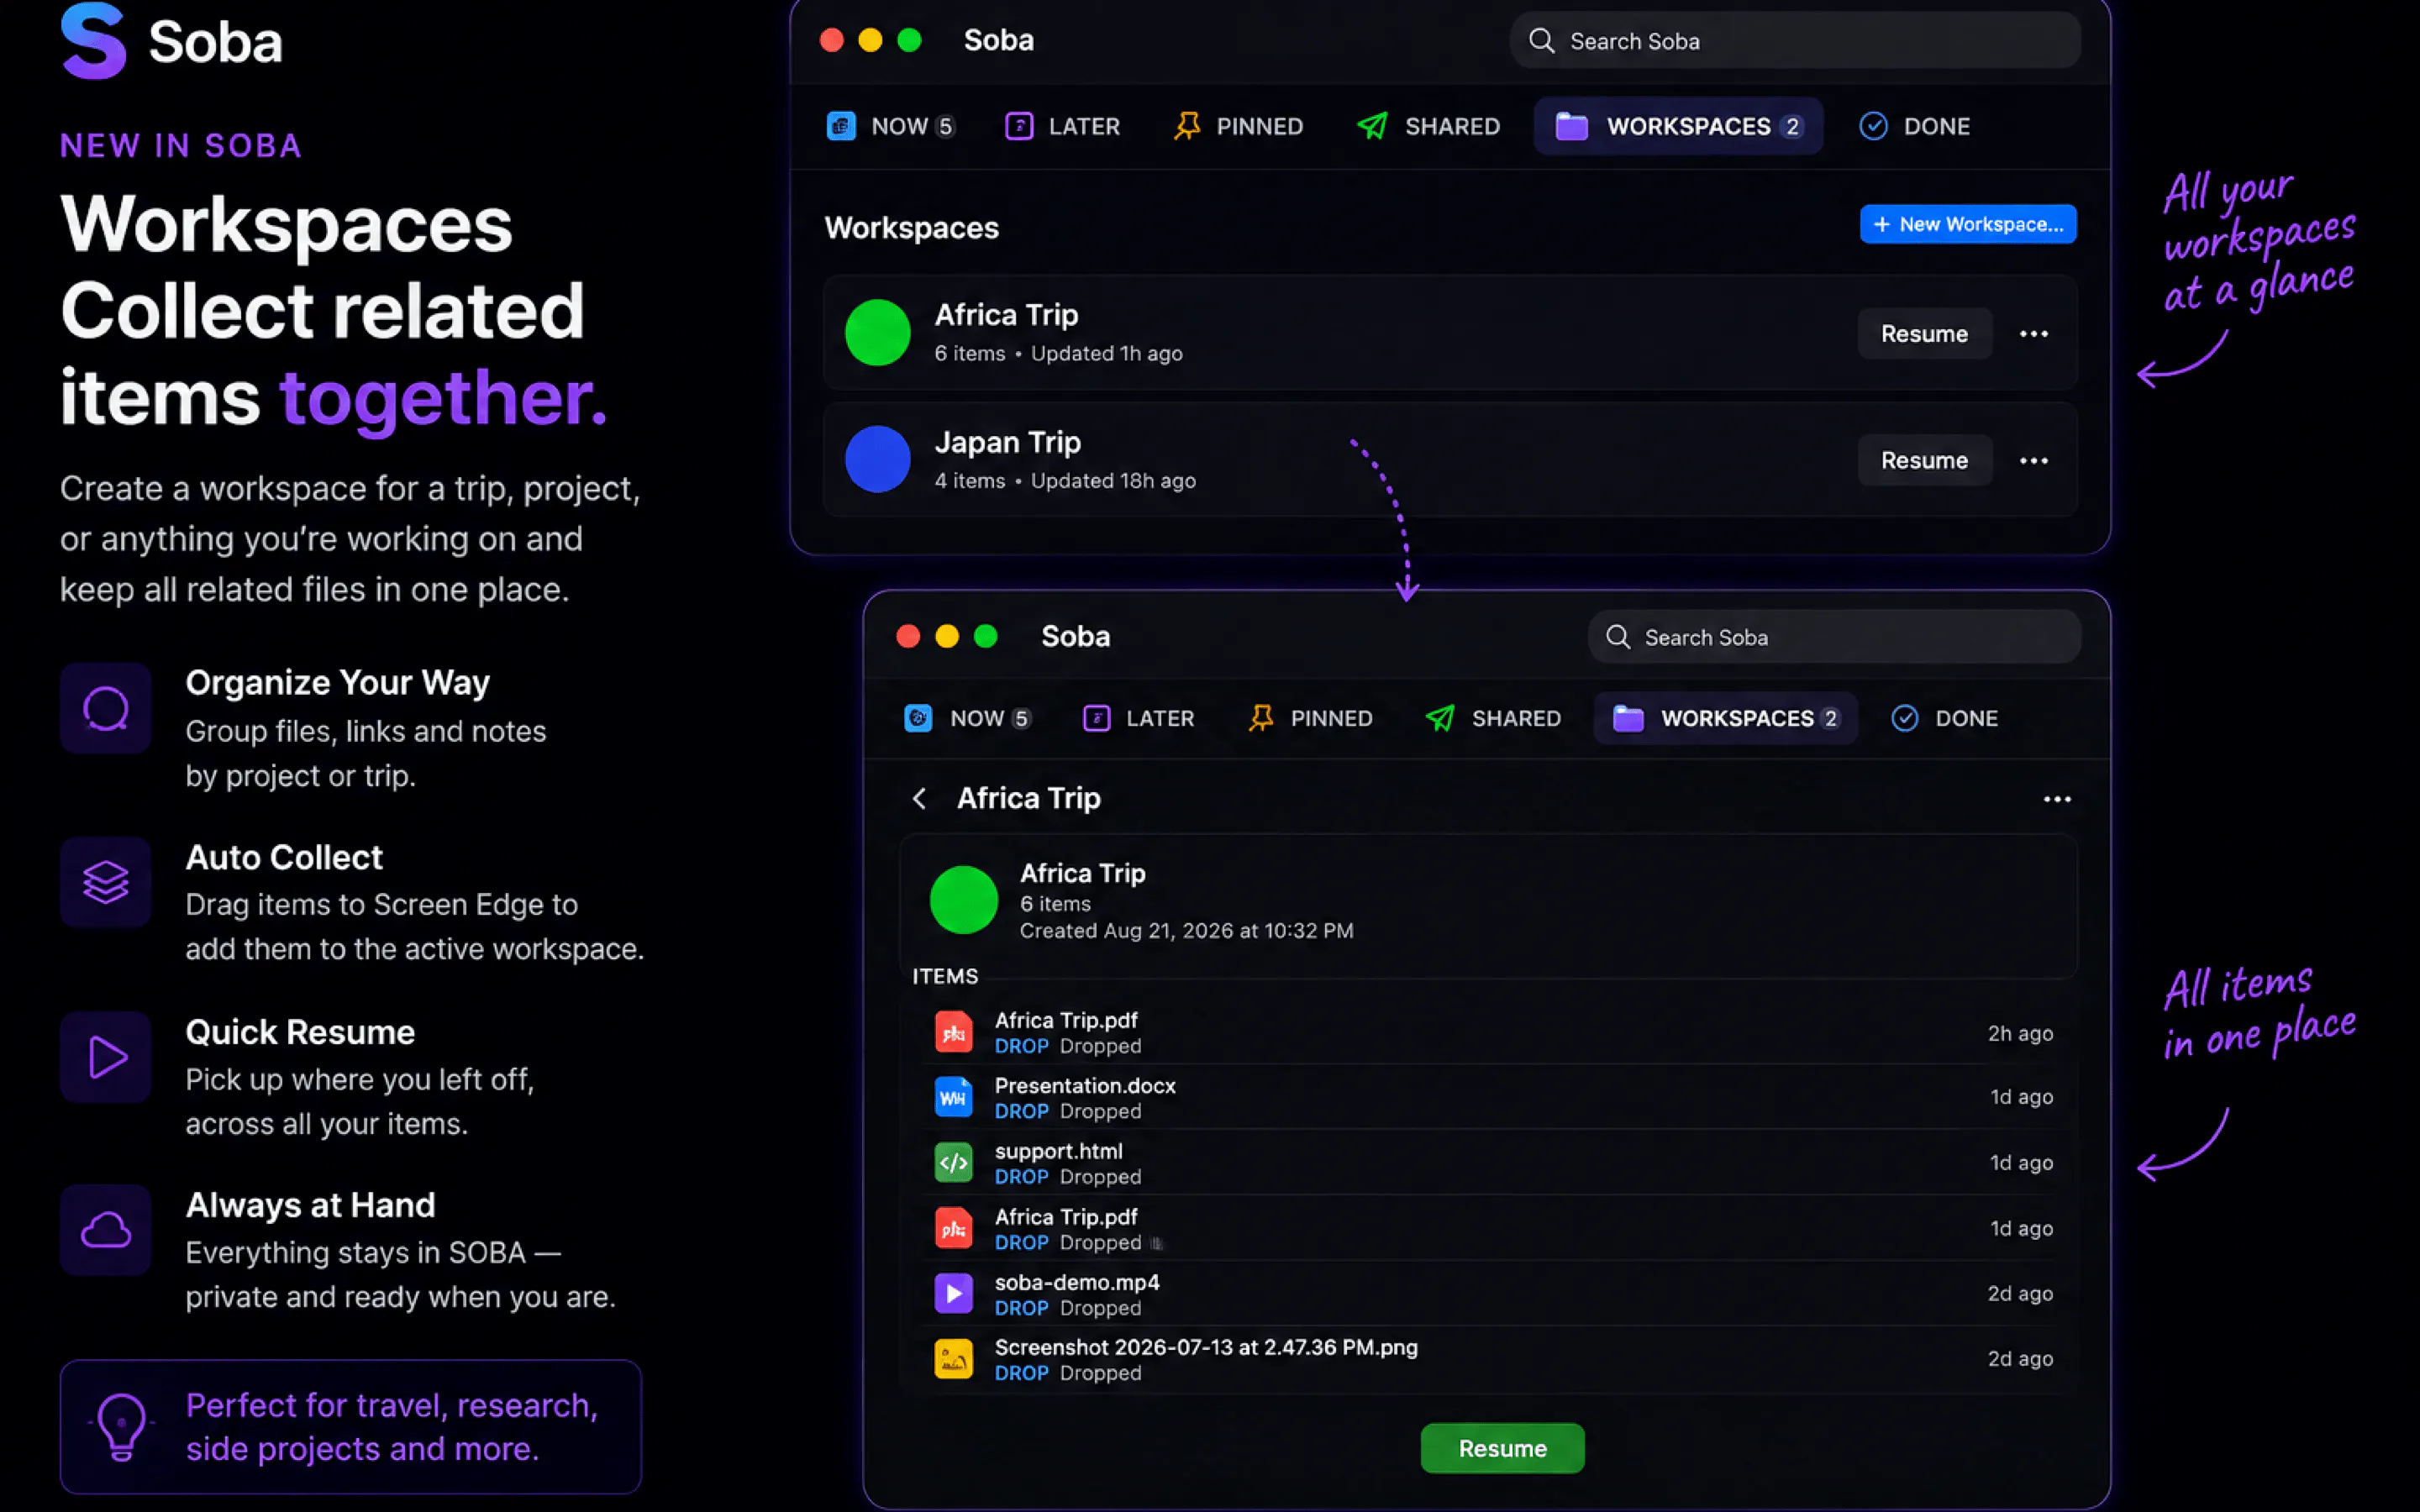This screenshot has width=2420, height=1512.
Task: Resume the Japan Trip workspace
Action: (x=1924, y=461)
